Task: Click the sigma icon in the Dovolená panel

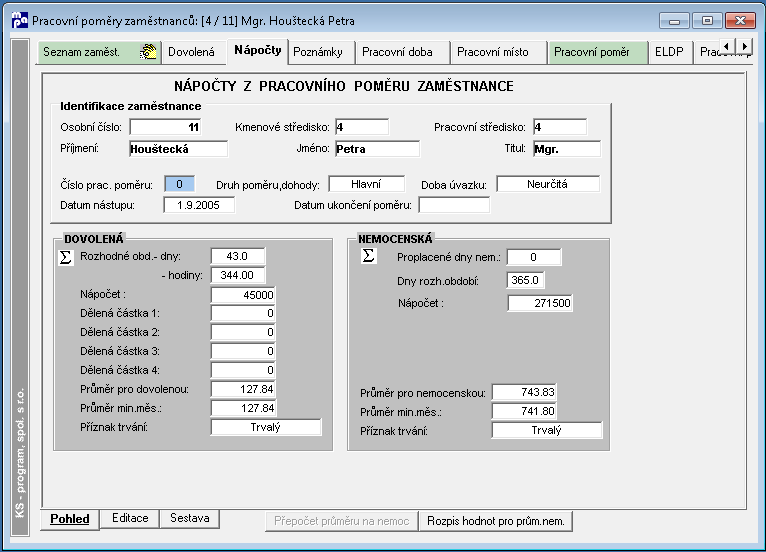Action: [65, 257]
